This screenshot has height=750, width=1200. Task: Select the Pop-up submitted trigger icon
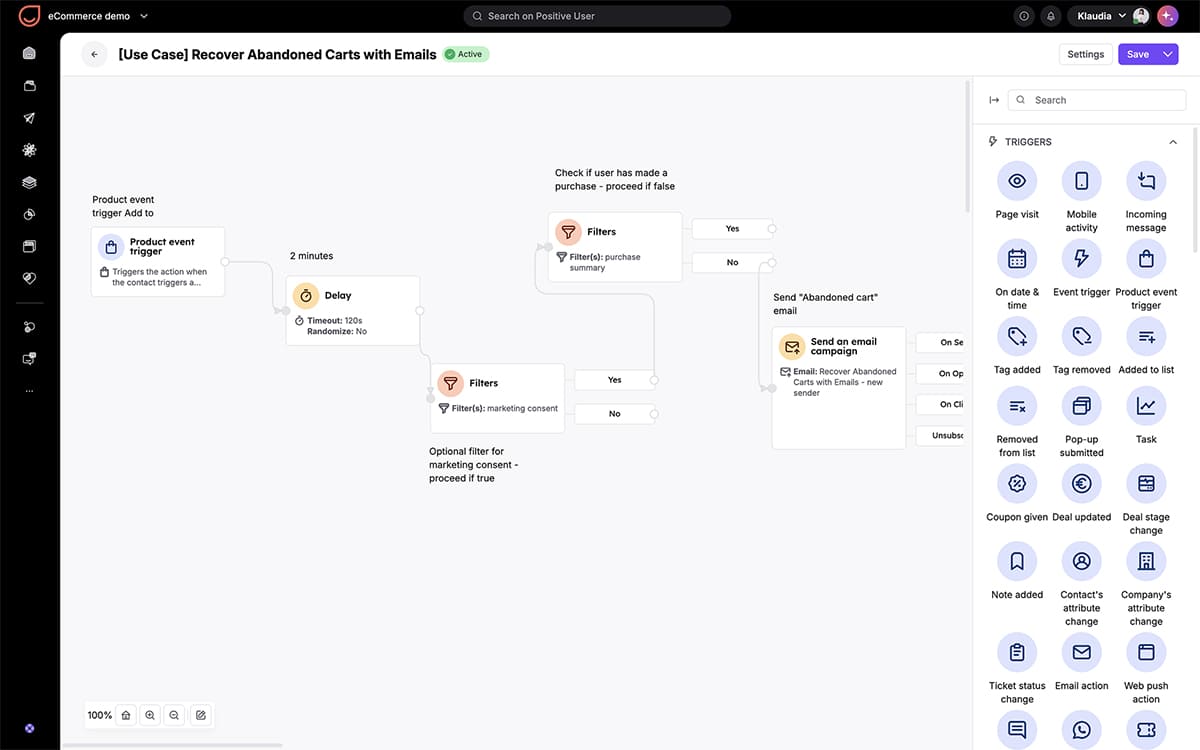pos(1081,406)
